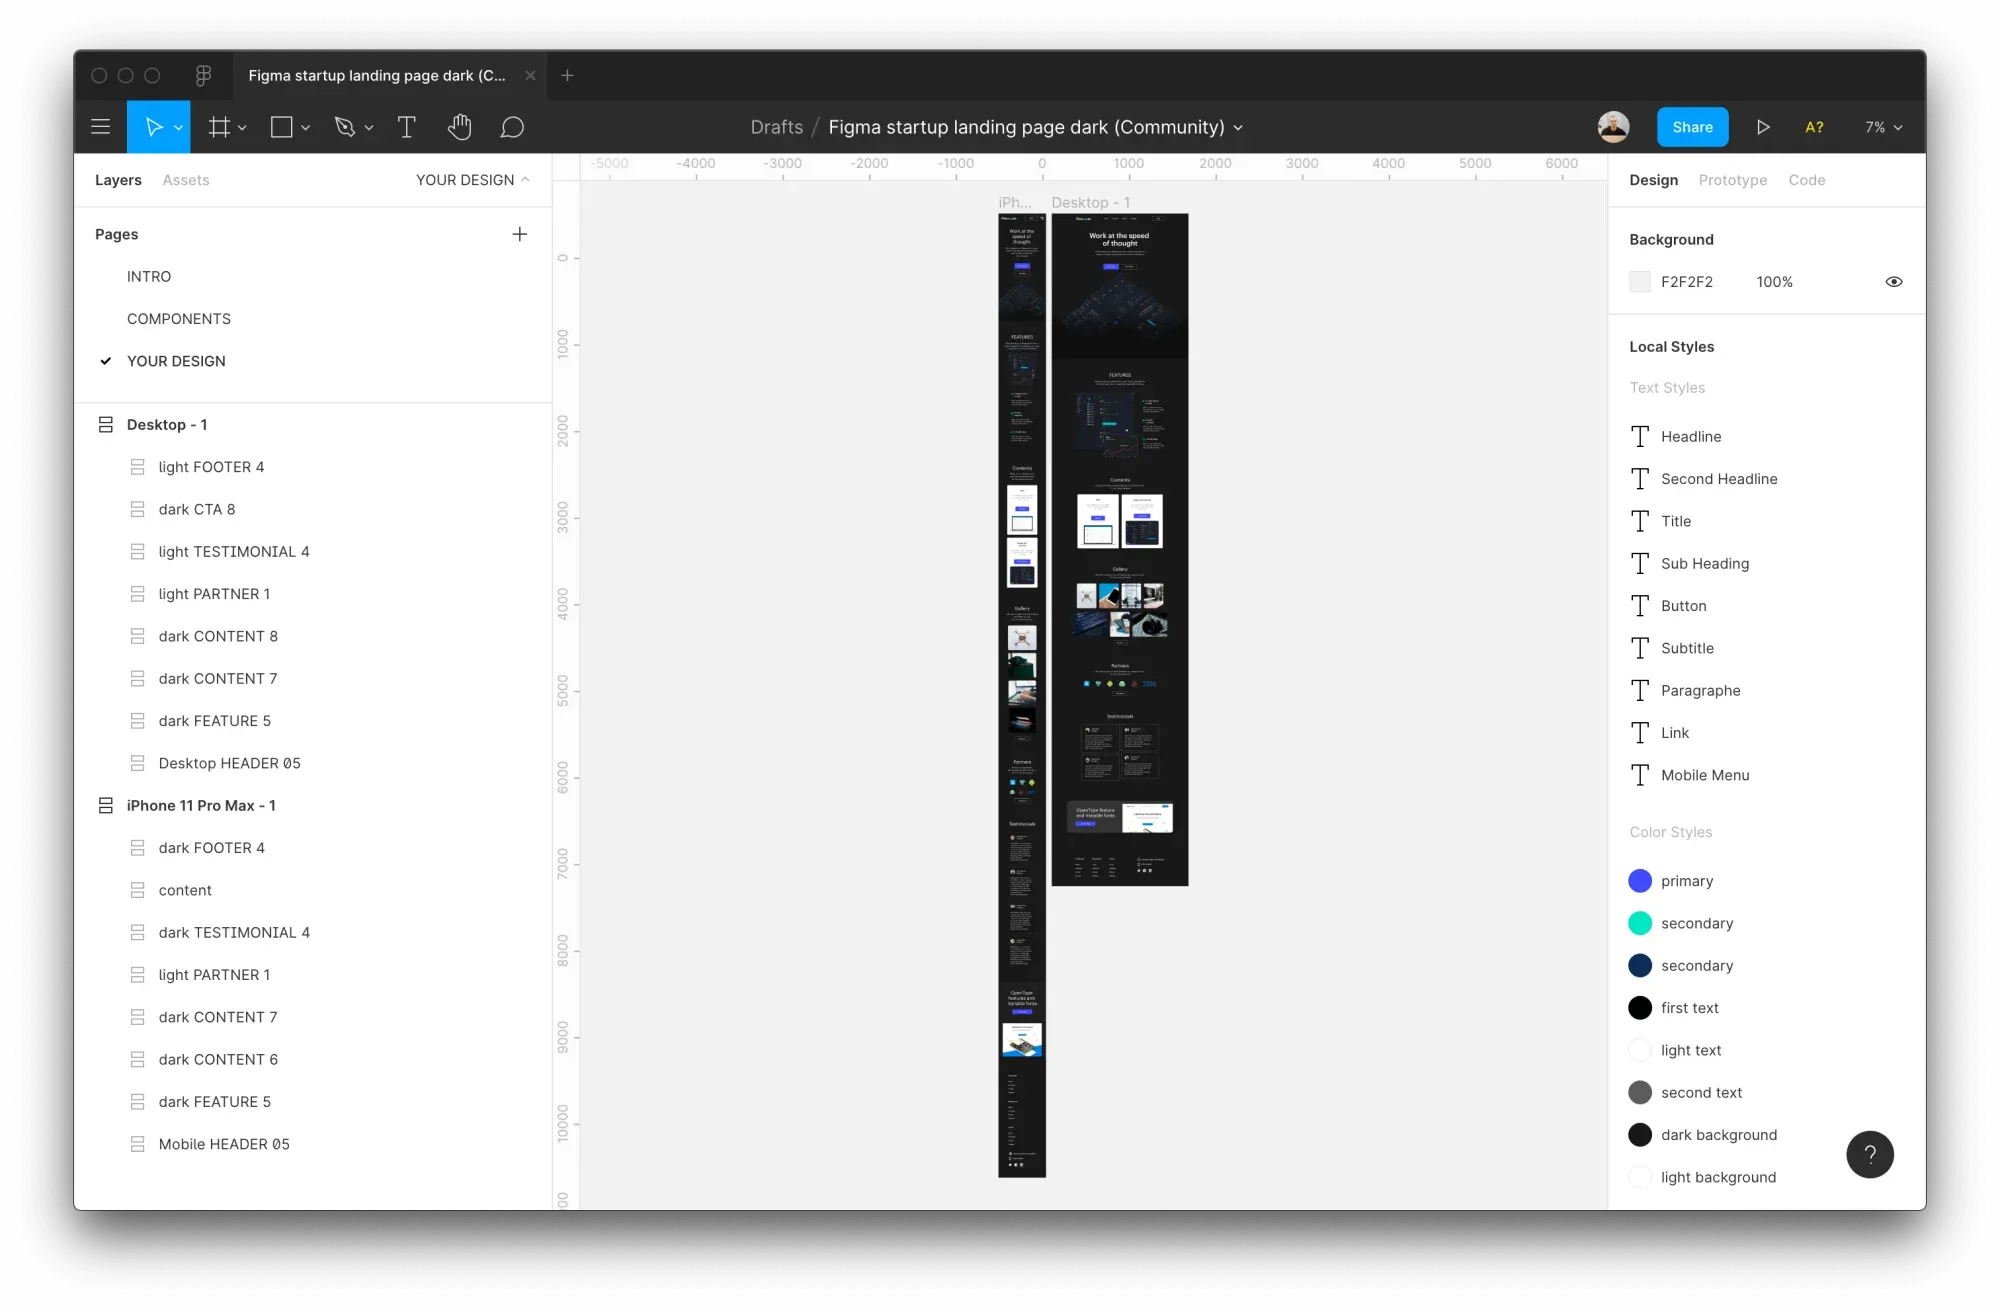Open Drafts from the breadcrumb
This screenshot has width=2000, height=1308.
[776, 127]
